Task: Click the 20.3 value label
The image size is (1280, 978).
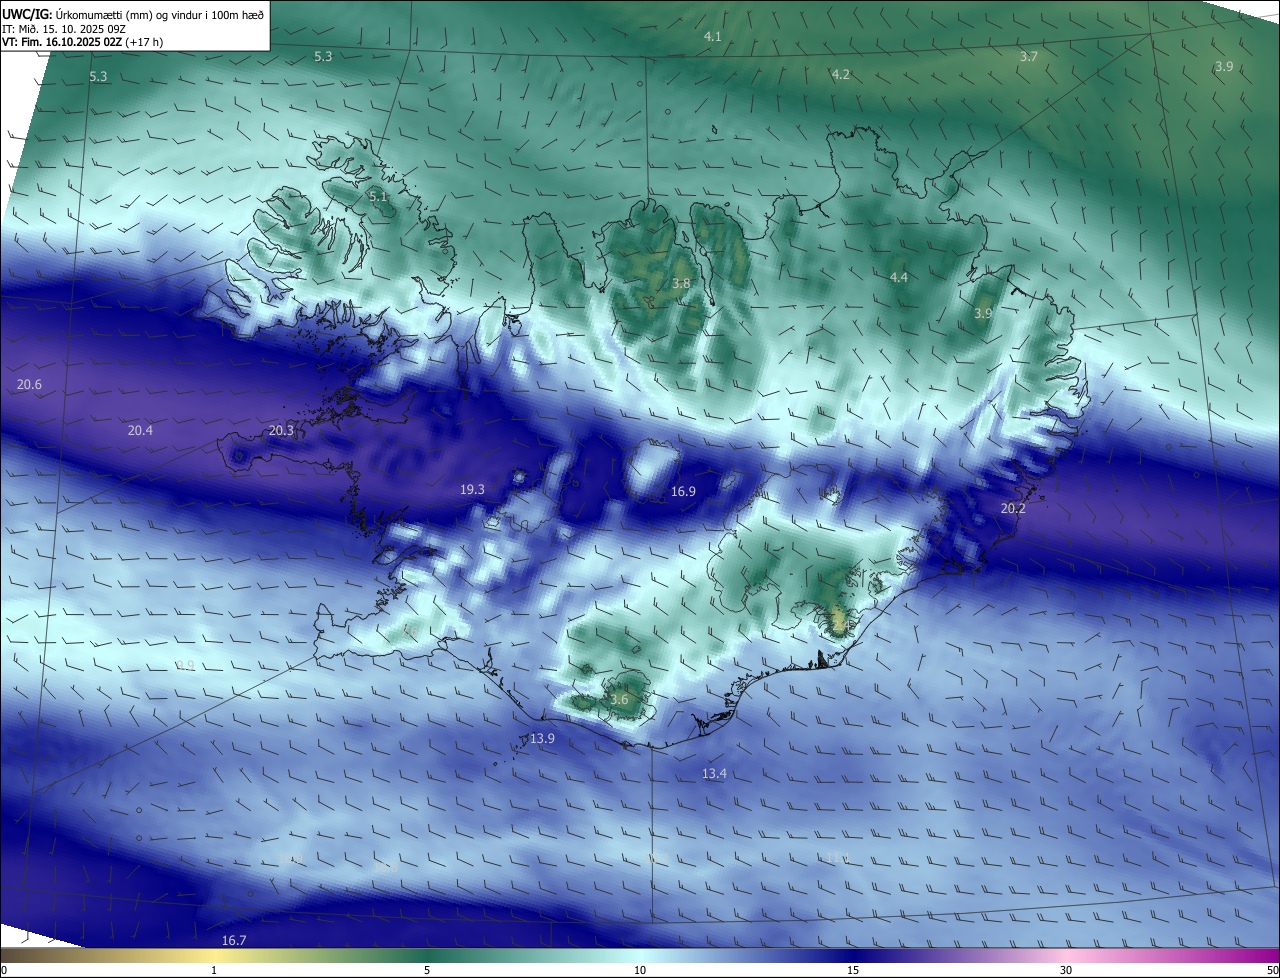Action: coord(282,430)
